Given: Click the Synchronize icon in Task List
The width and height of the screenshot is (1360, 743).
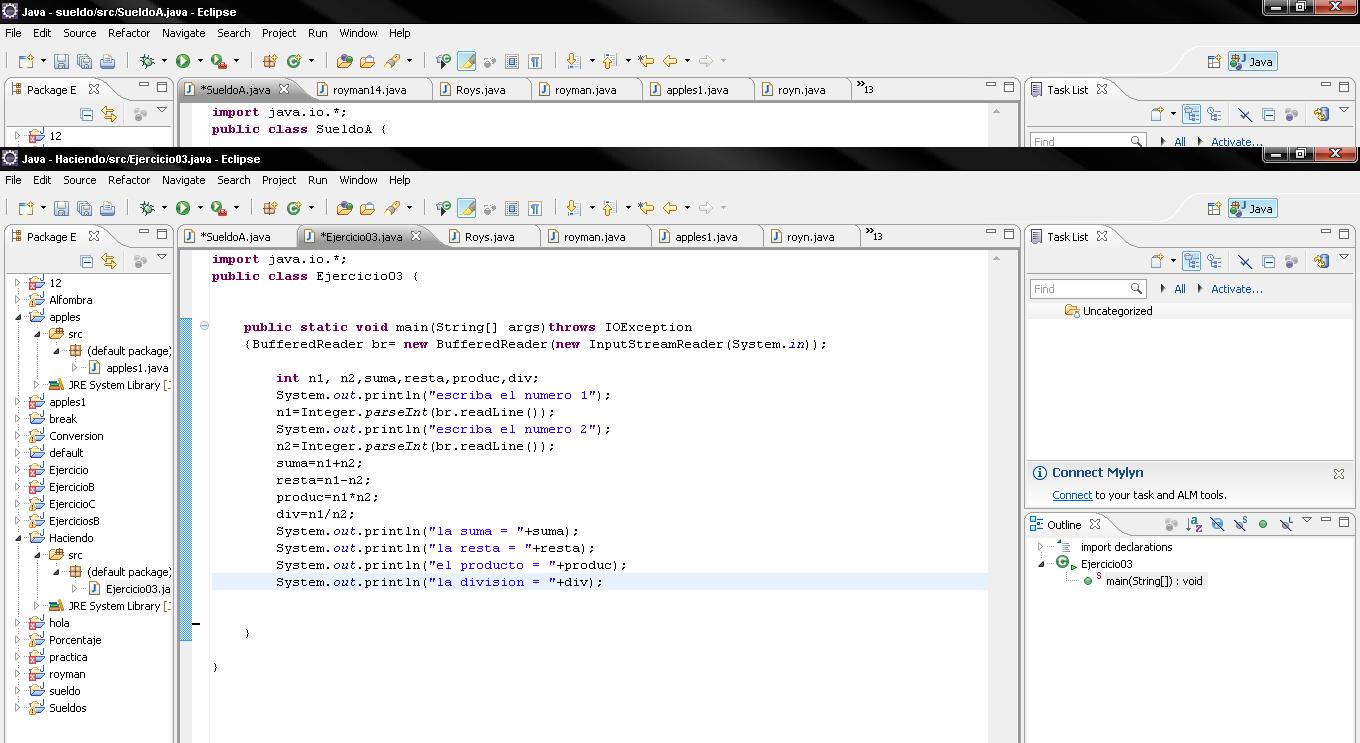Looking at the screenshot, I should pos(1321,260).
